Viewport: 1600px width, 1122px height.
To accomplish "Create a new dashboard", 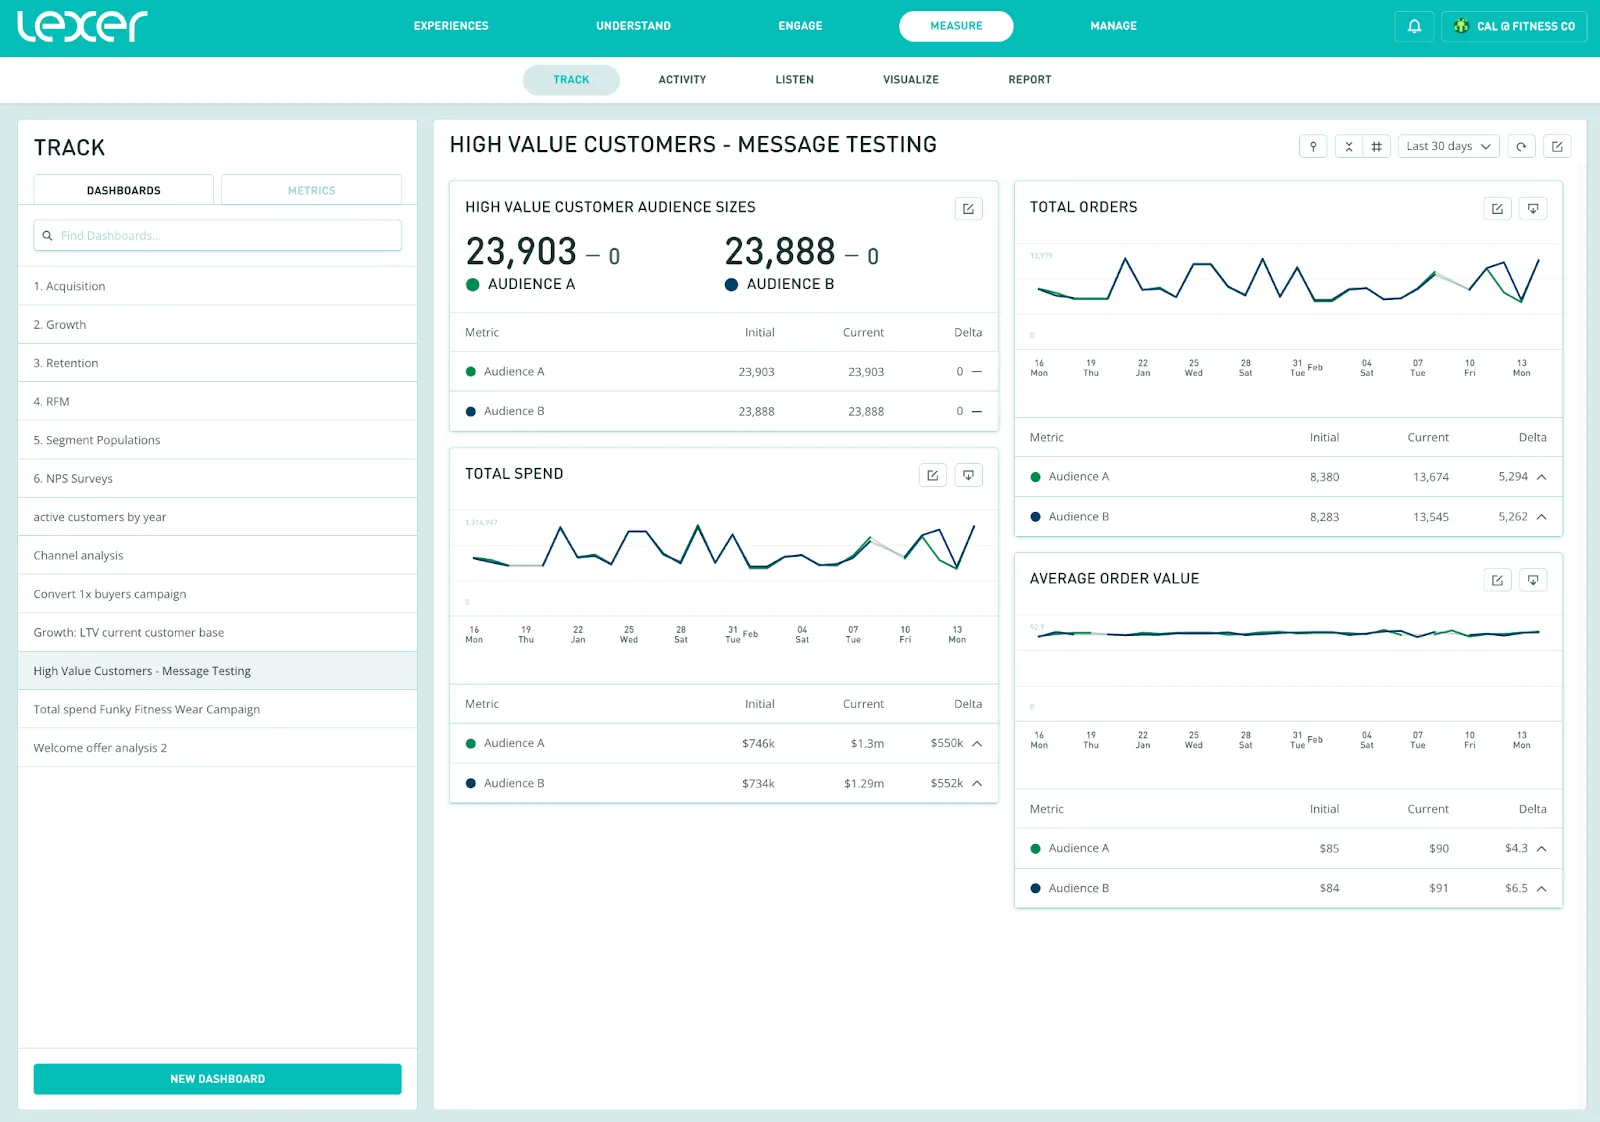I will click(x=217, y=1079).
